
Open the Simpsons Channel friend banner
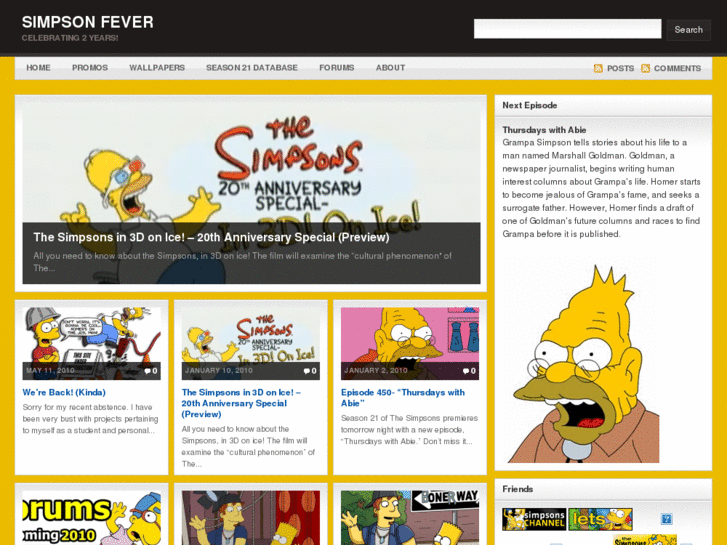(534, 519)
